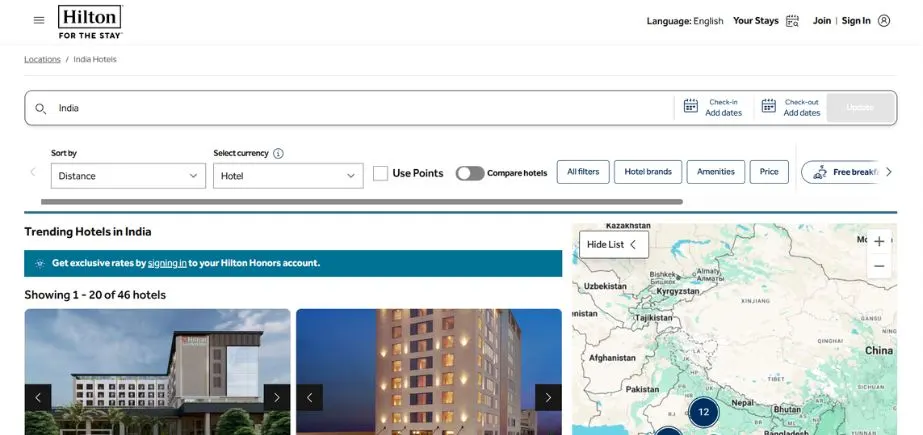The height and width of the screenshot is (435, 923).
Task: Open the hamburger navigation menu
Action: [39, 20]
